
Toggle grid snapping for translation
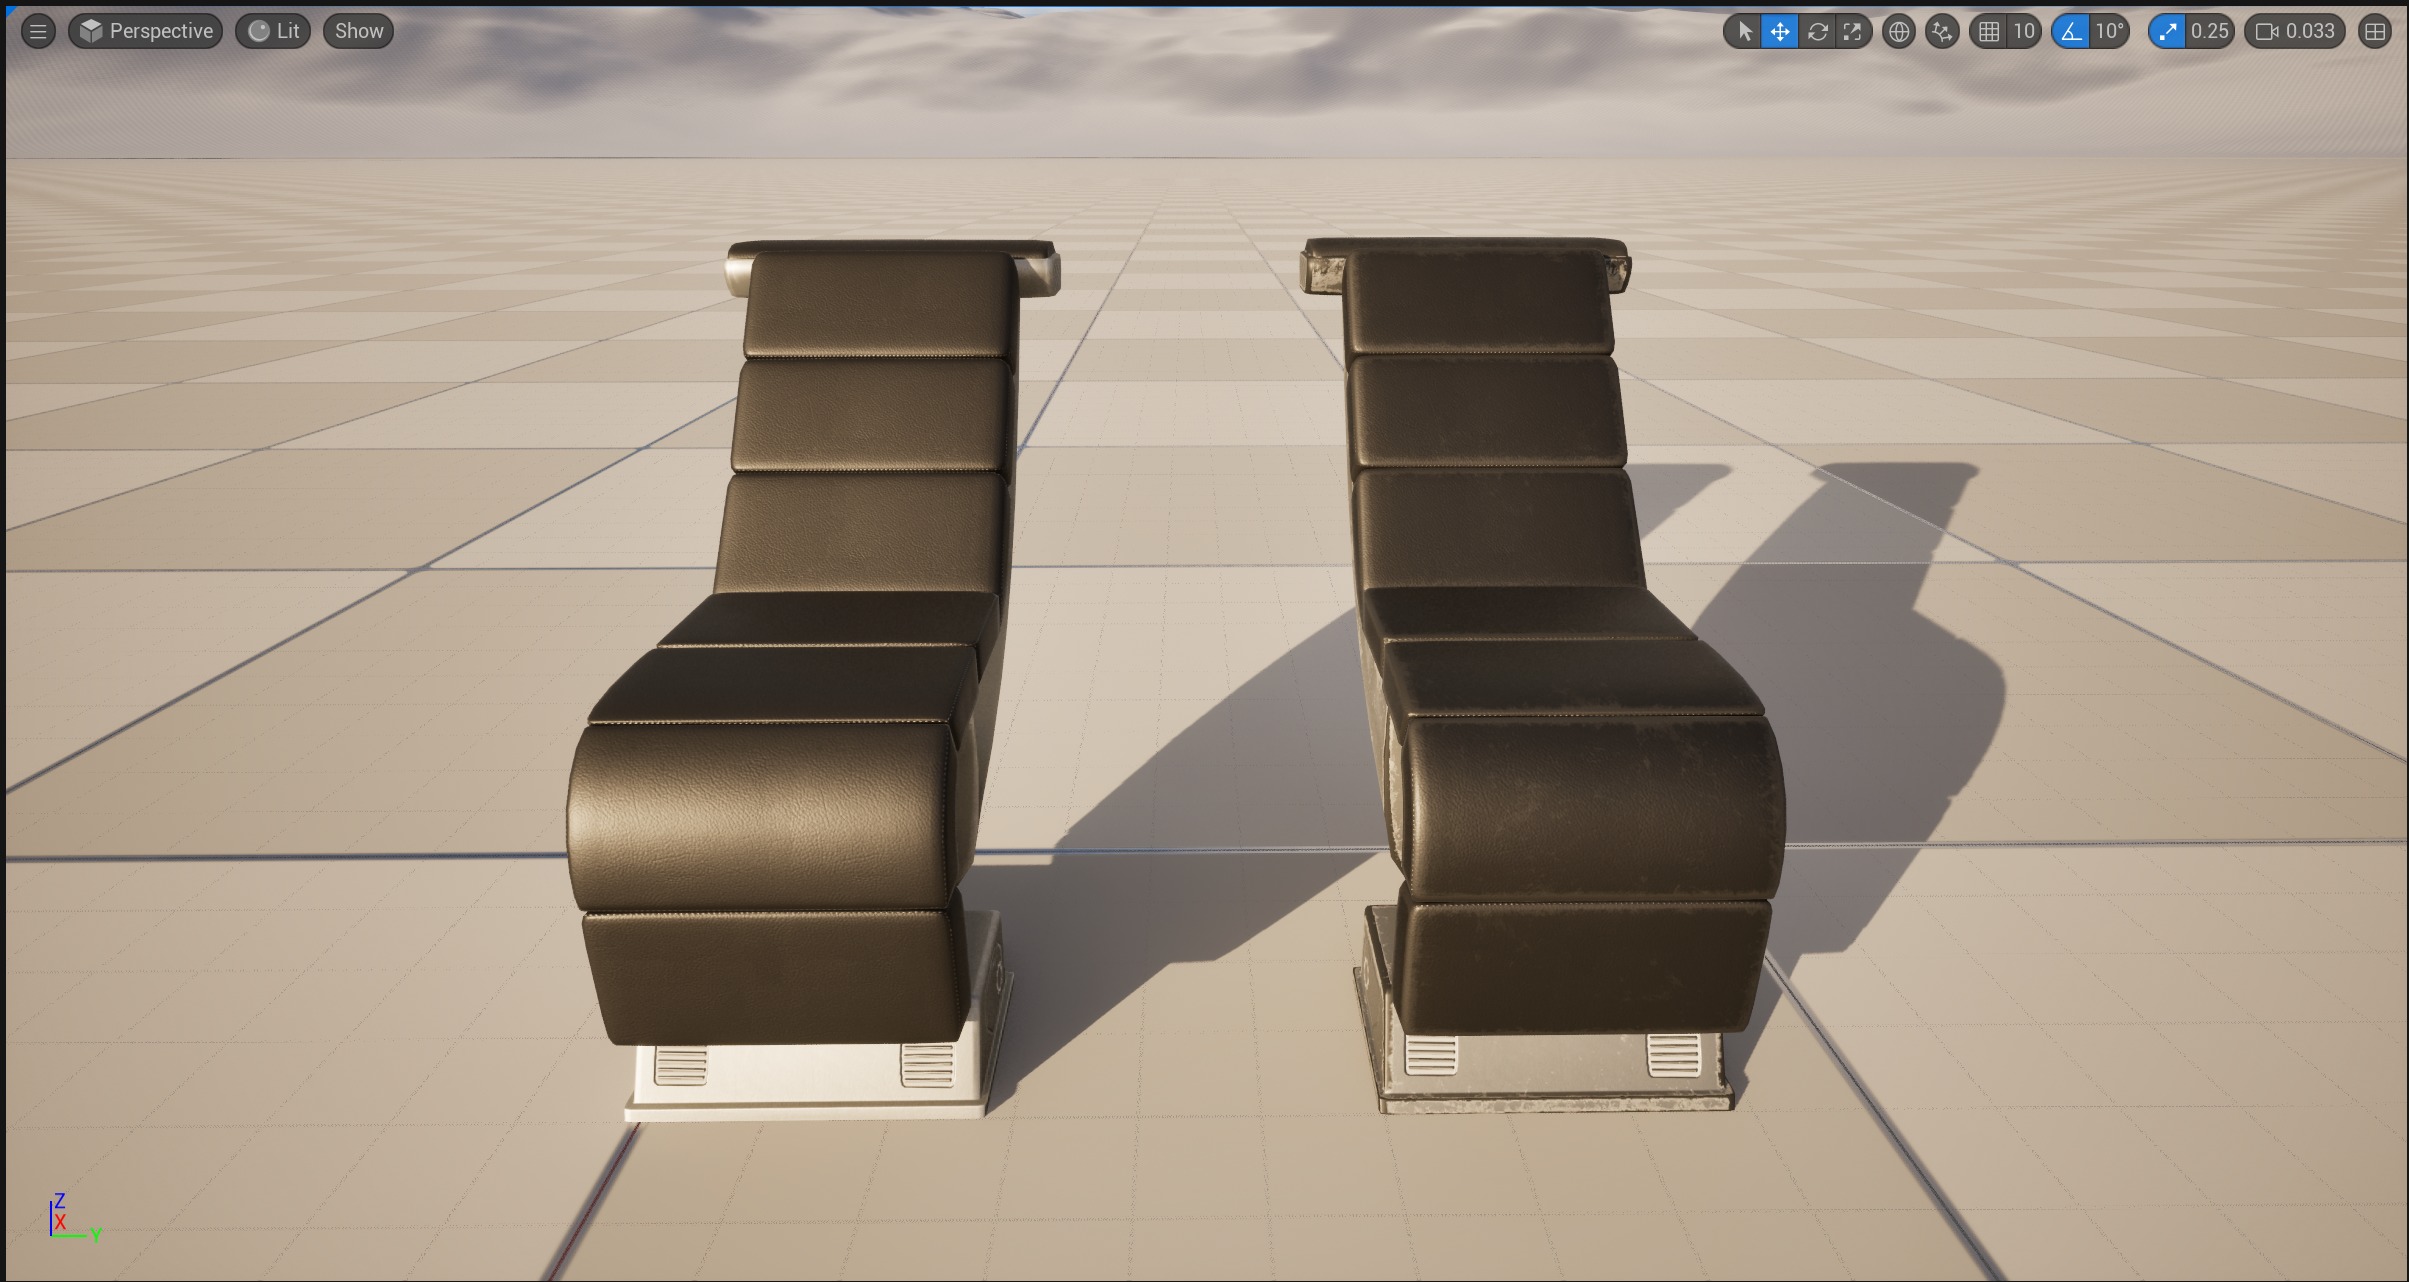(1988, 31)
